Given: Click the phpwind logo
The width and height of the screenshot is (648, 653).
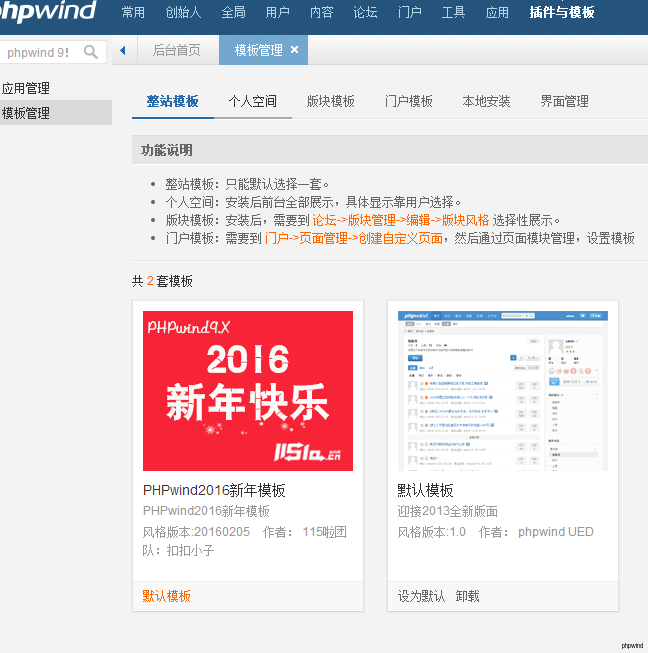Looking at the screenshot, I should (47, 11).
